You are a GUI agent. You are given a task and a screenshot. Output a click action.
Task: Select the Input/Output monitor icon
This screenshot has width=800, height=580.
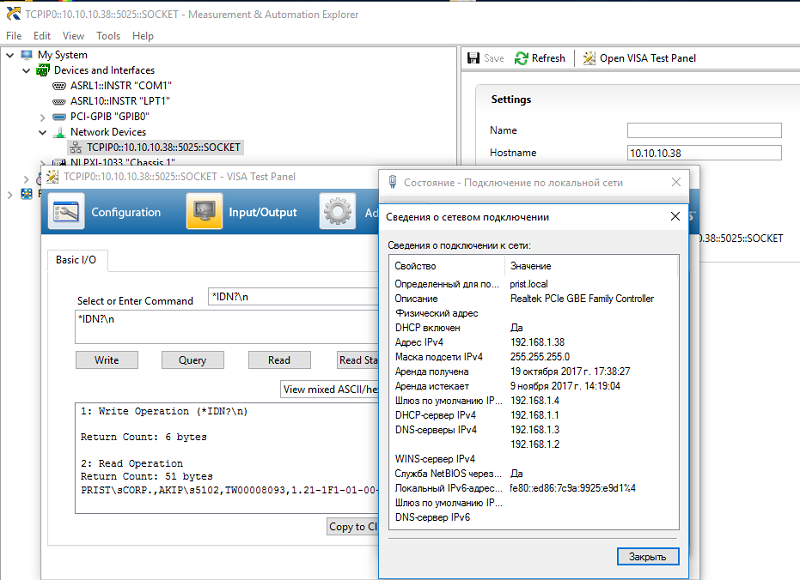coord(204,212)
